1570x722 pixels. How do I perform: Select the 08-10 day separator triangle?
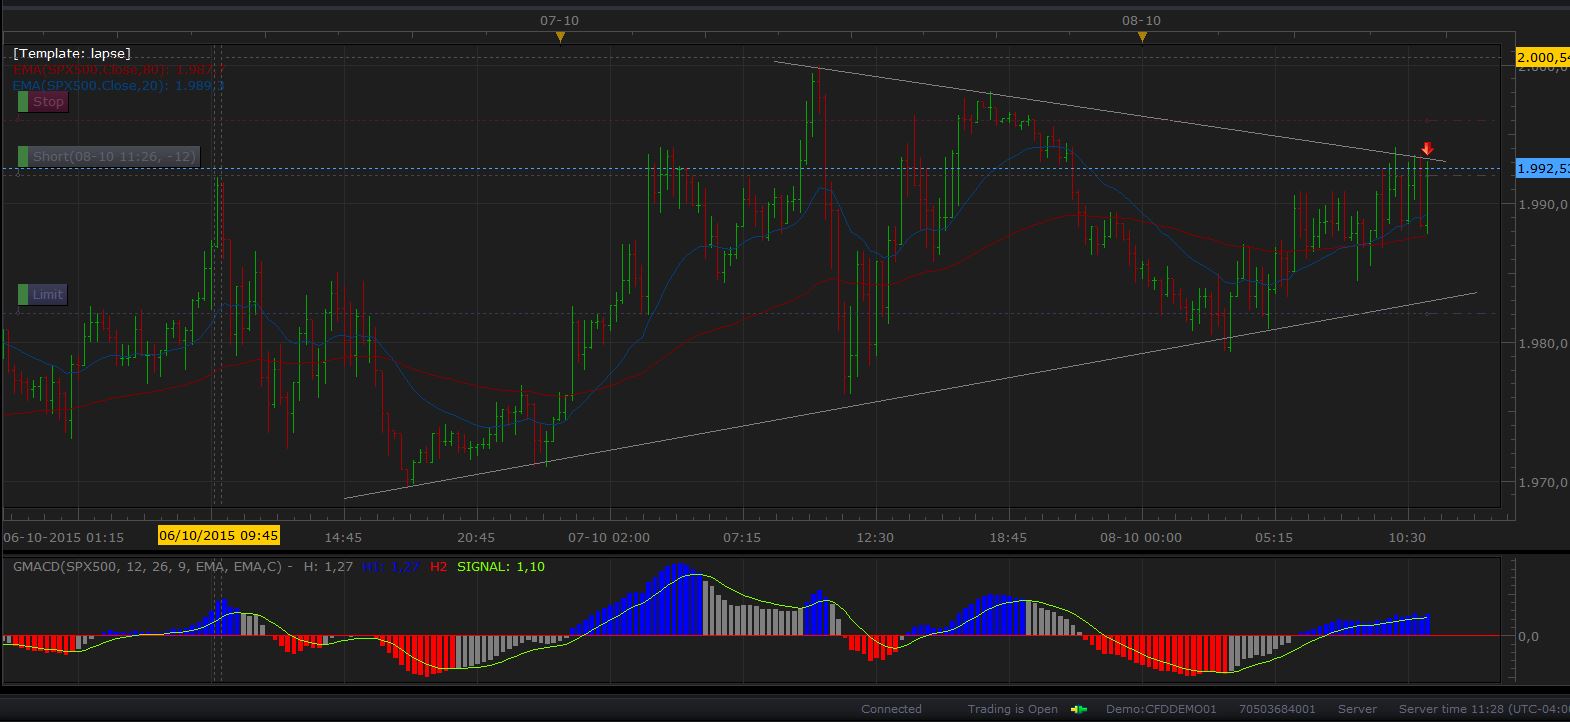point(1142,37)
